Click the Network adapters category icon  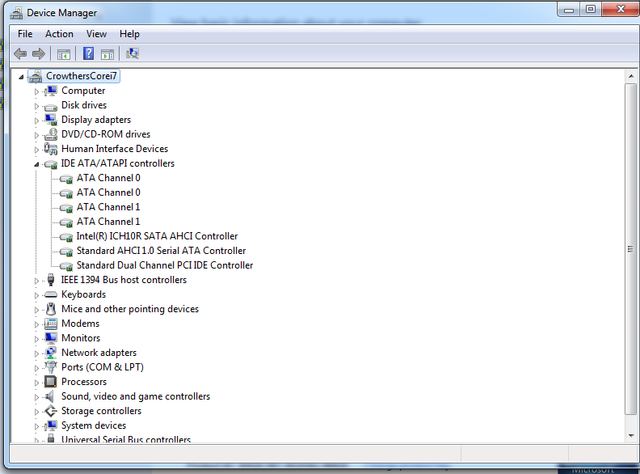click(51, 353)
